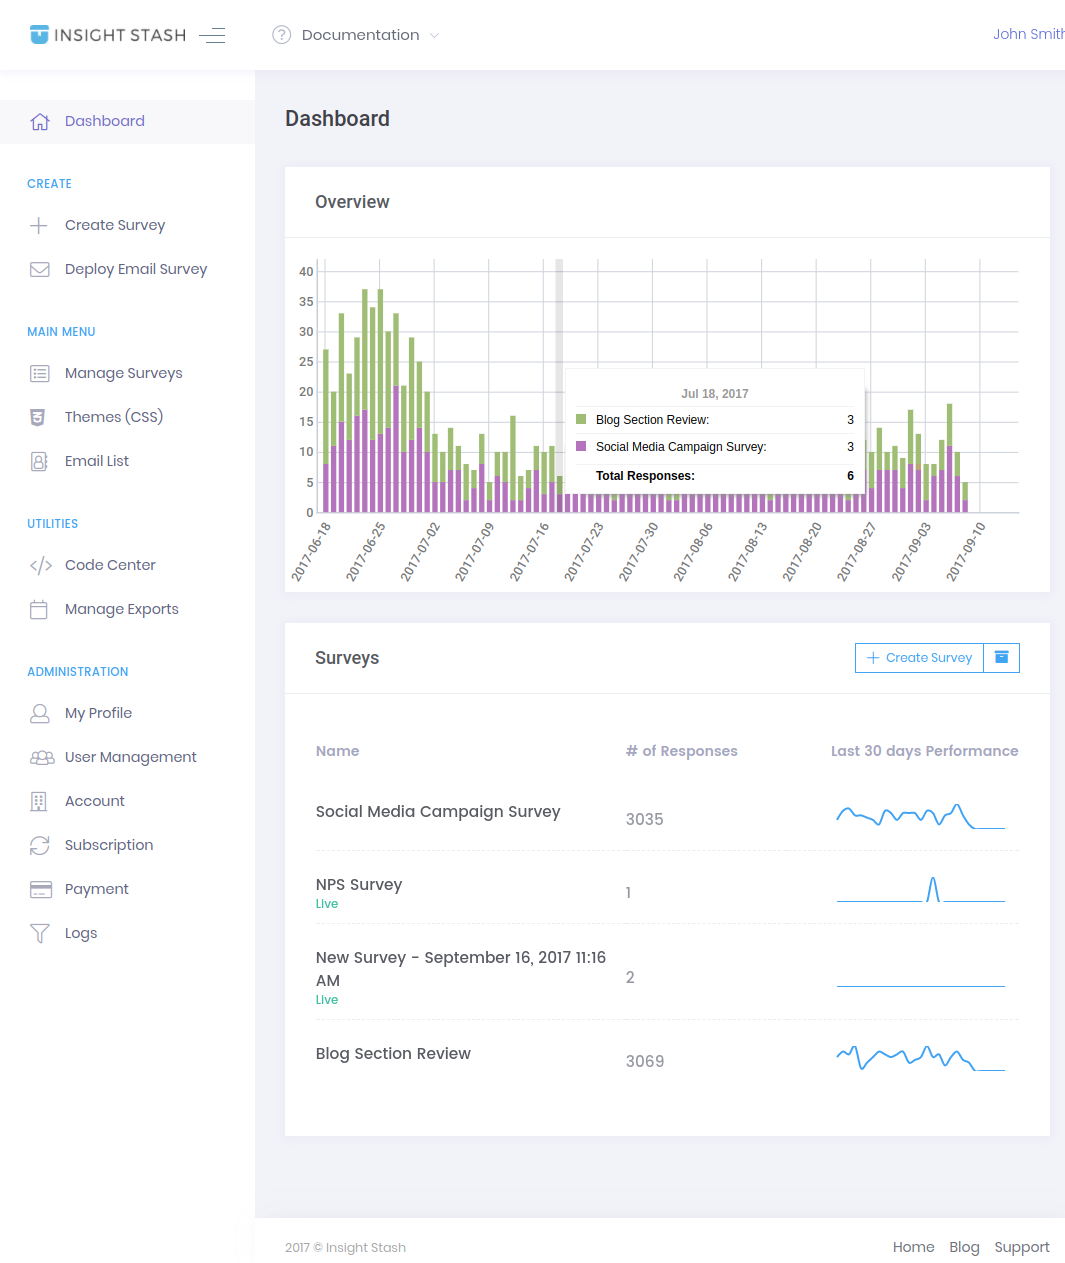Click the Dashboard home icon
The image size is (1065, 1263).
40,121
